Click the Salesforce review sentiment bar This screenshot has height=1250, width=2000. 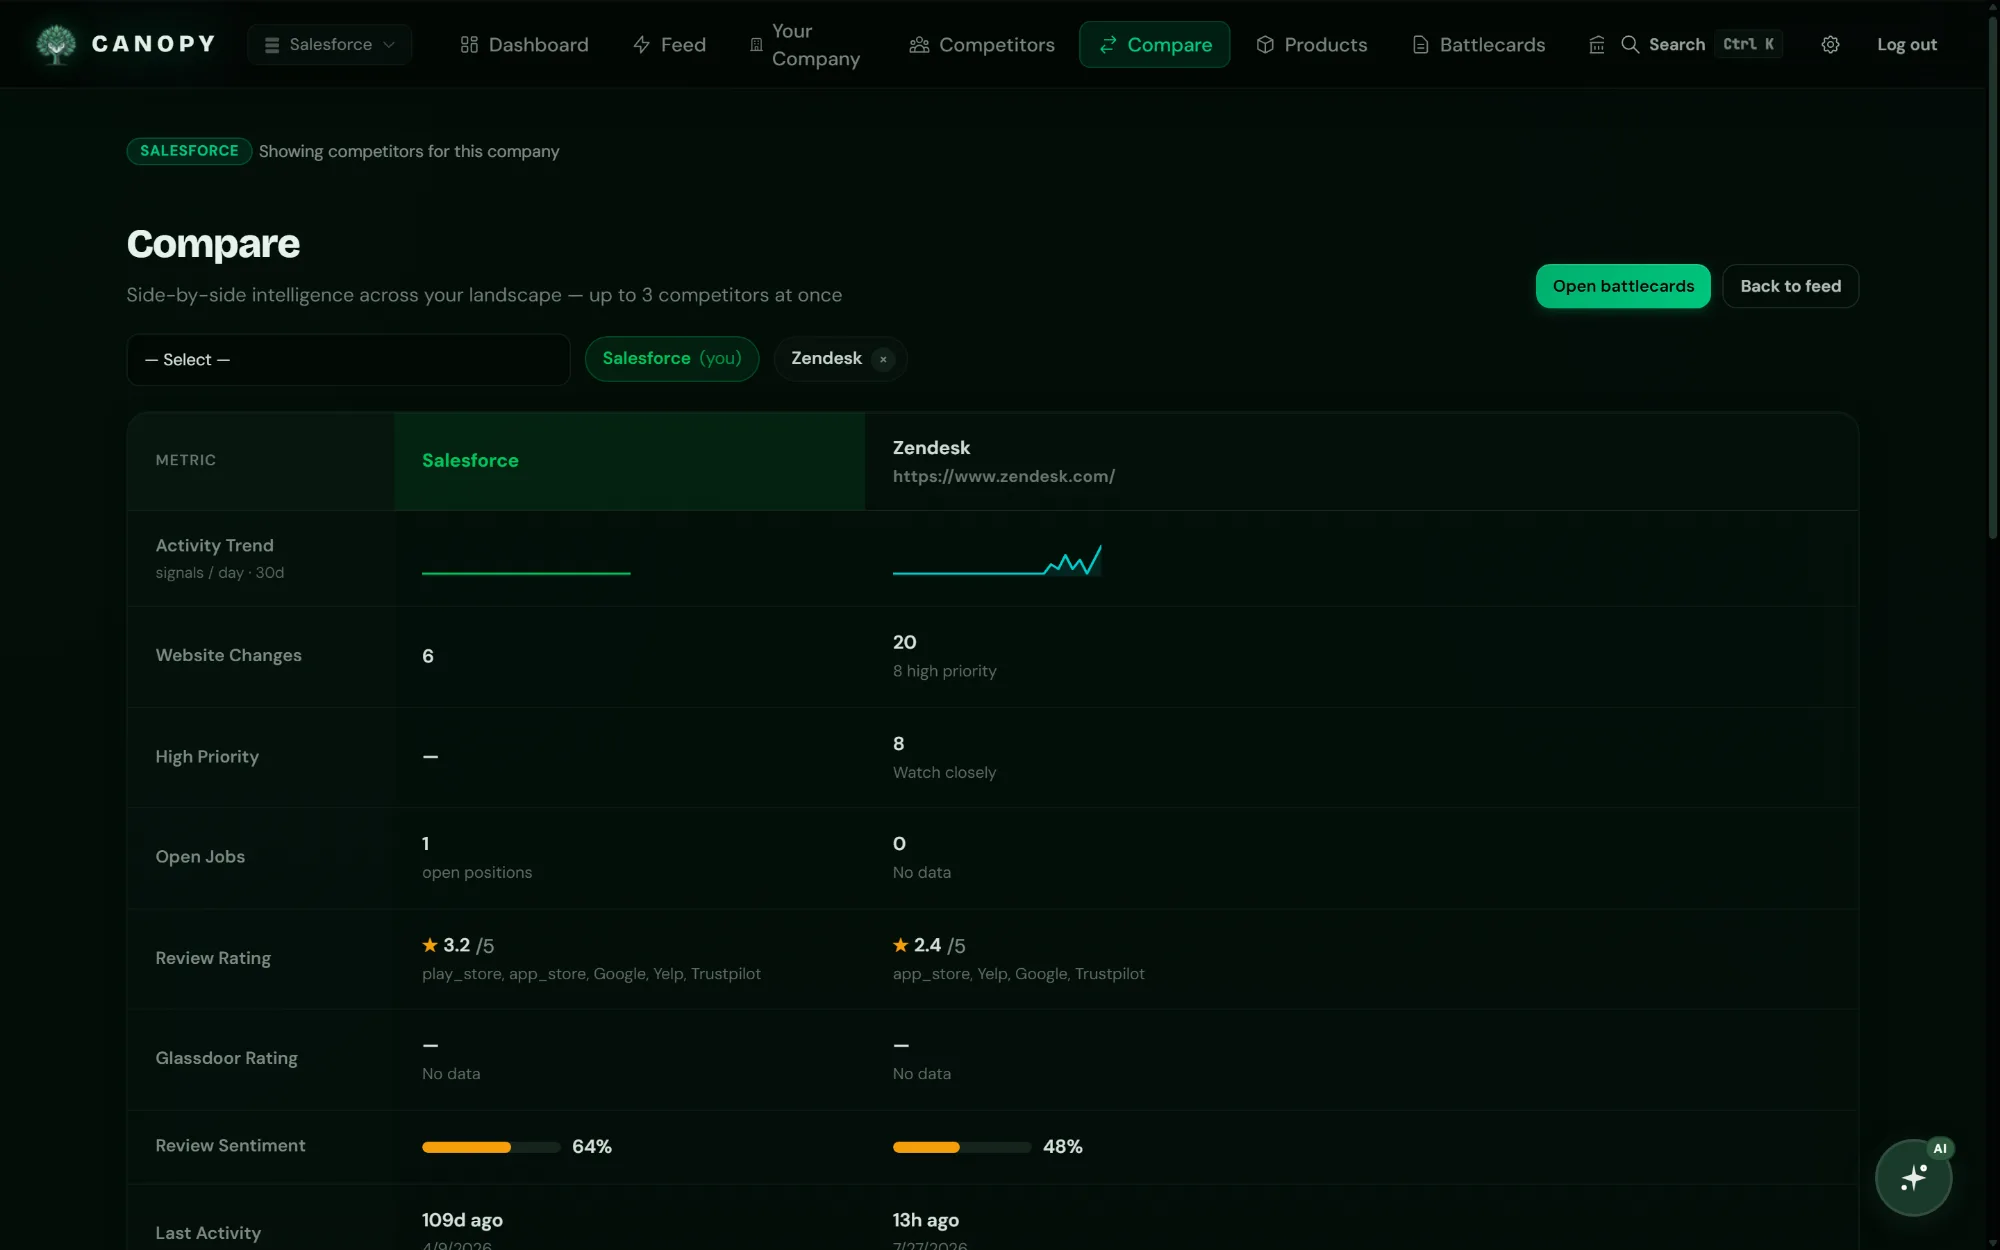491,1147
